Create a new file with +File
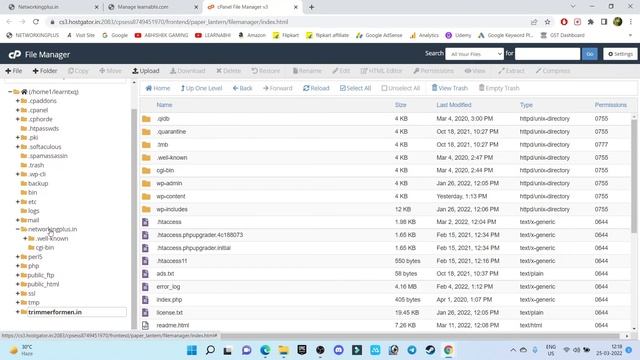Screen dimensions: 640x360 point(13,71)
